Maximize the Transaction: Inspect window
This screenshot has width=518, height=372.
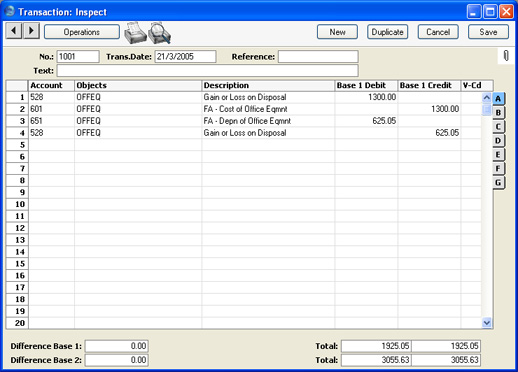point(490,12)
